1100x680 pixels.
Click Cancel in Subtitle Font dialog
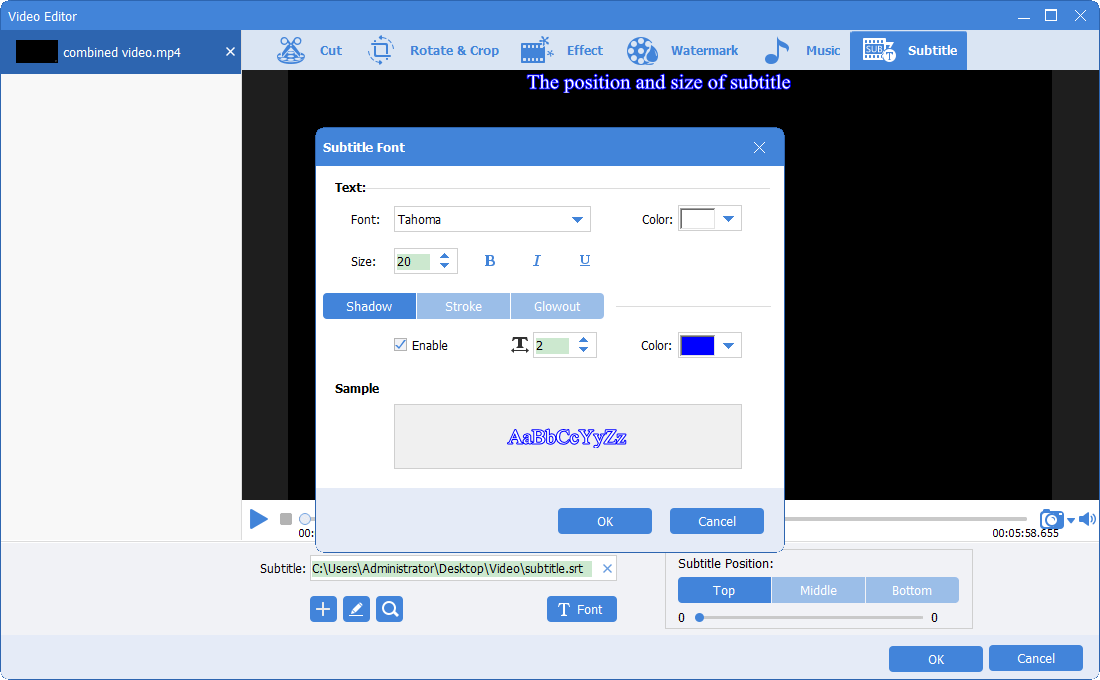(716, 521)
